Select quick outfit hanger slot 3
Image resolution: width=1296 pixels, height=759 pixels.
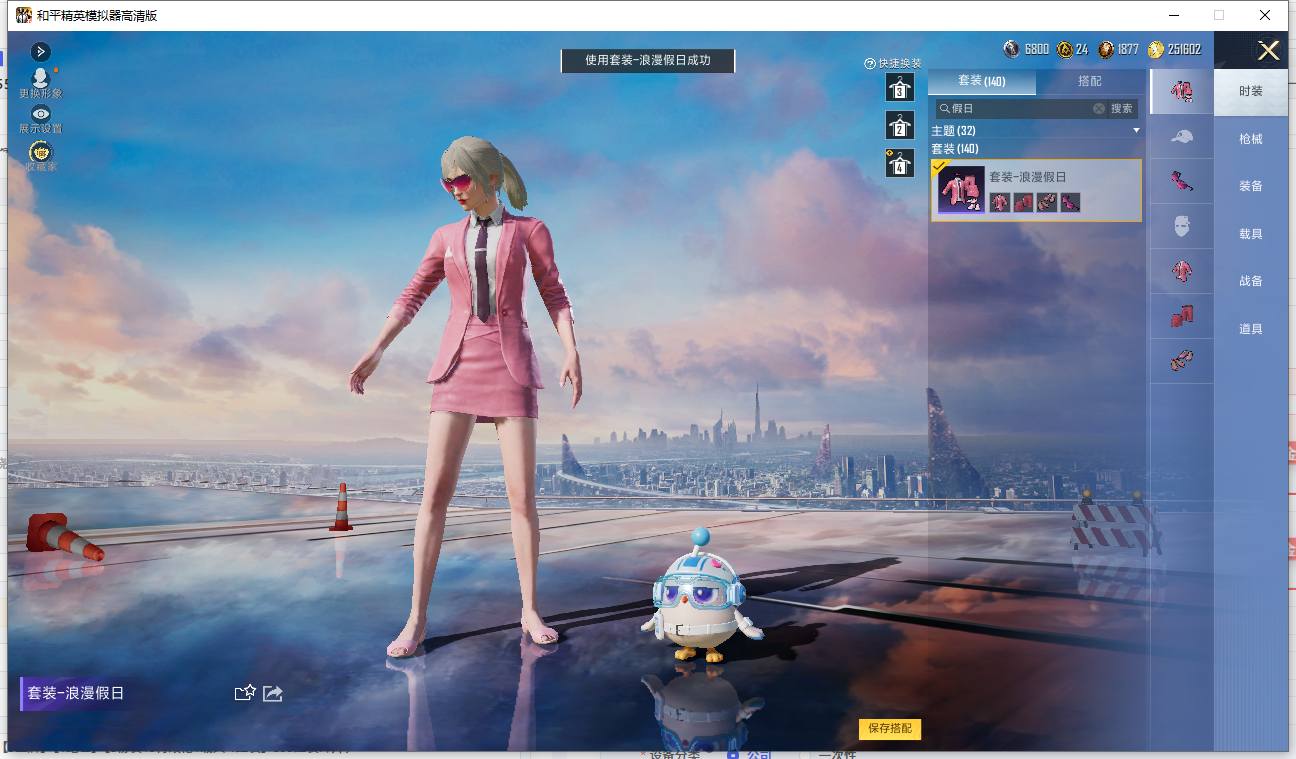899,88
